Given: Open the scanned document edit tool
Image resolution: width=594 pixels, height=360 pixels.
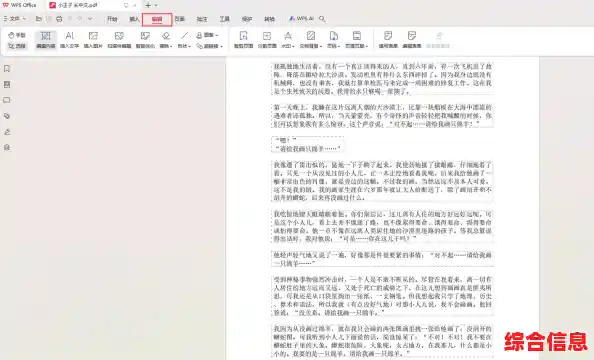Looking at the screenshot, I should (119, 39).
